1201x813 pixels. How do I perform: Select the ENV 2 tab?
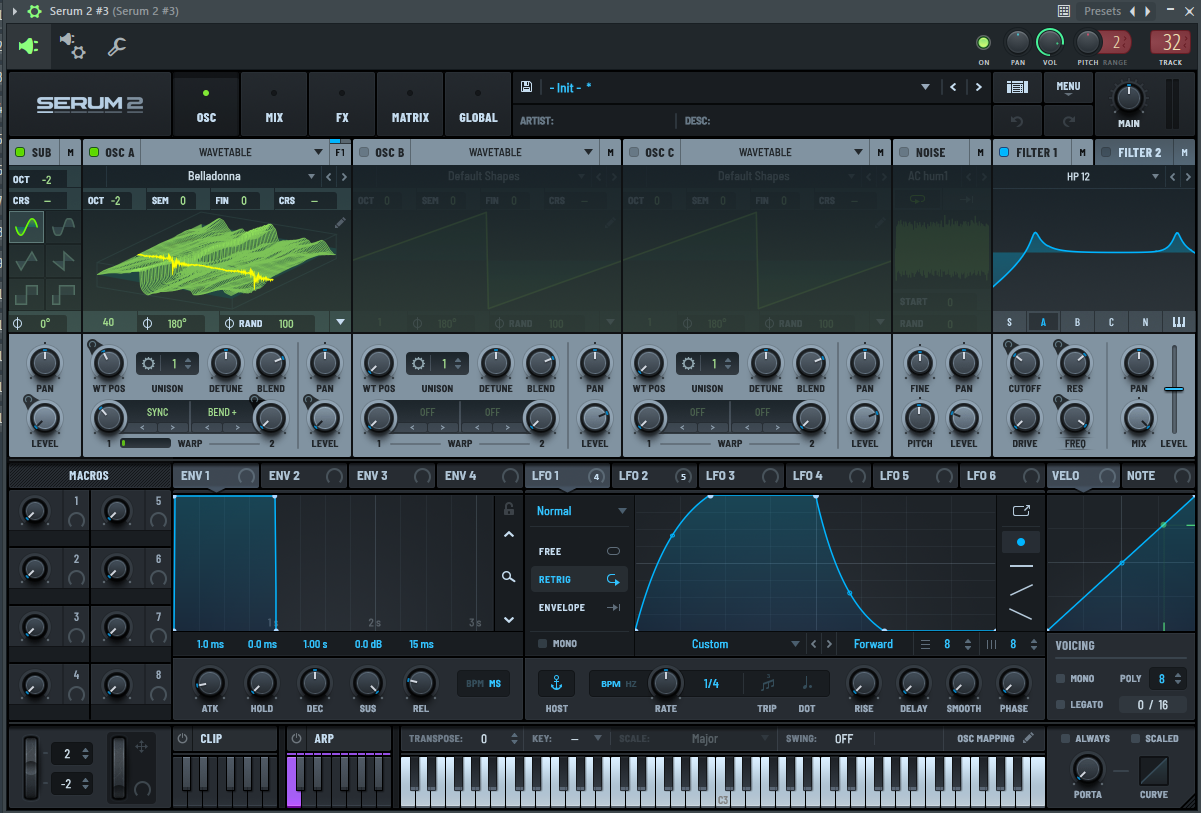click(x=304, y=476)
